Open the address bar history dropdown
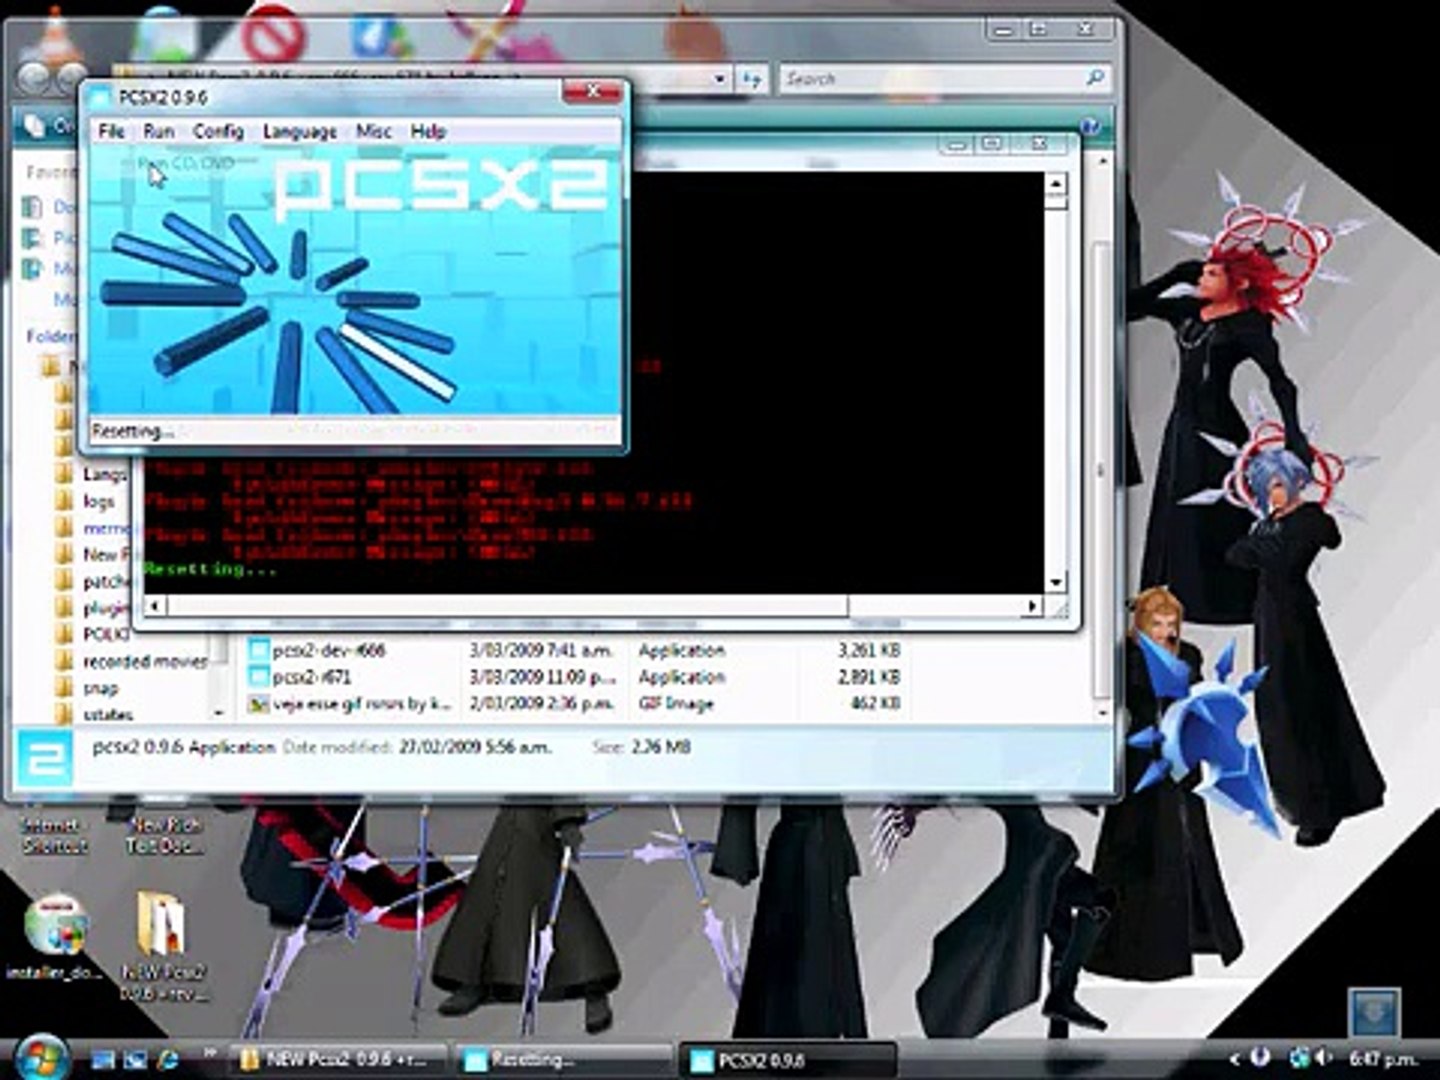The width and height of the screenshot is (1440, 1080). [719, 78]
